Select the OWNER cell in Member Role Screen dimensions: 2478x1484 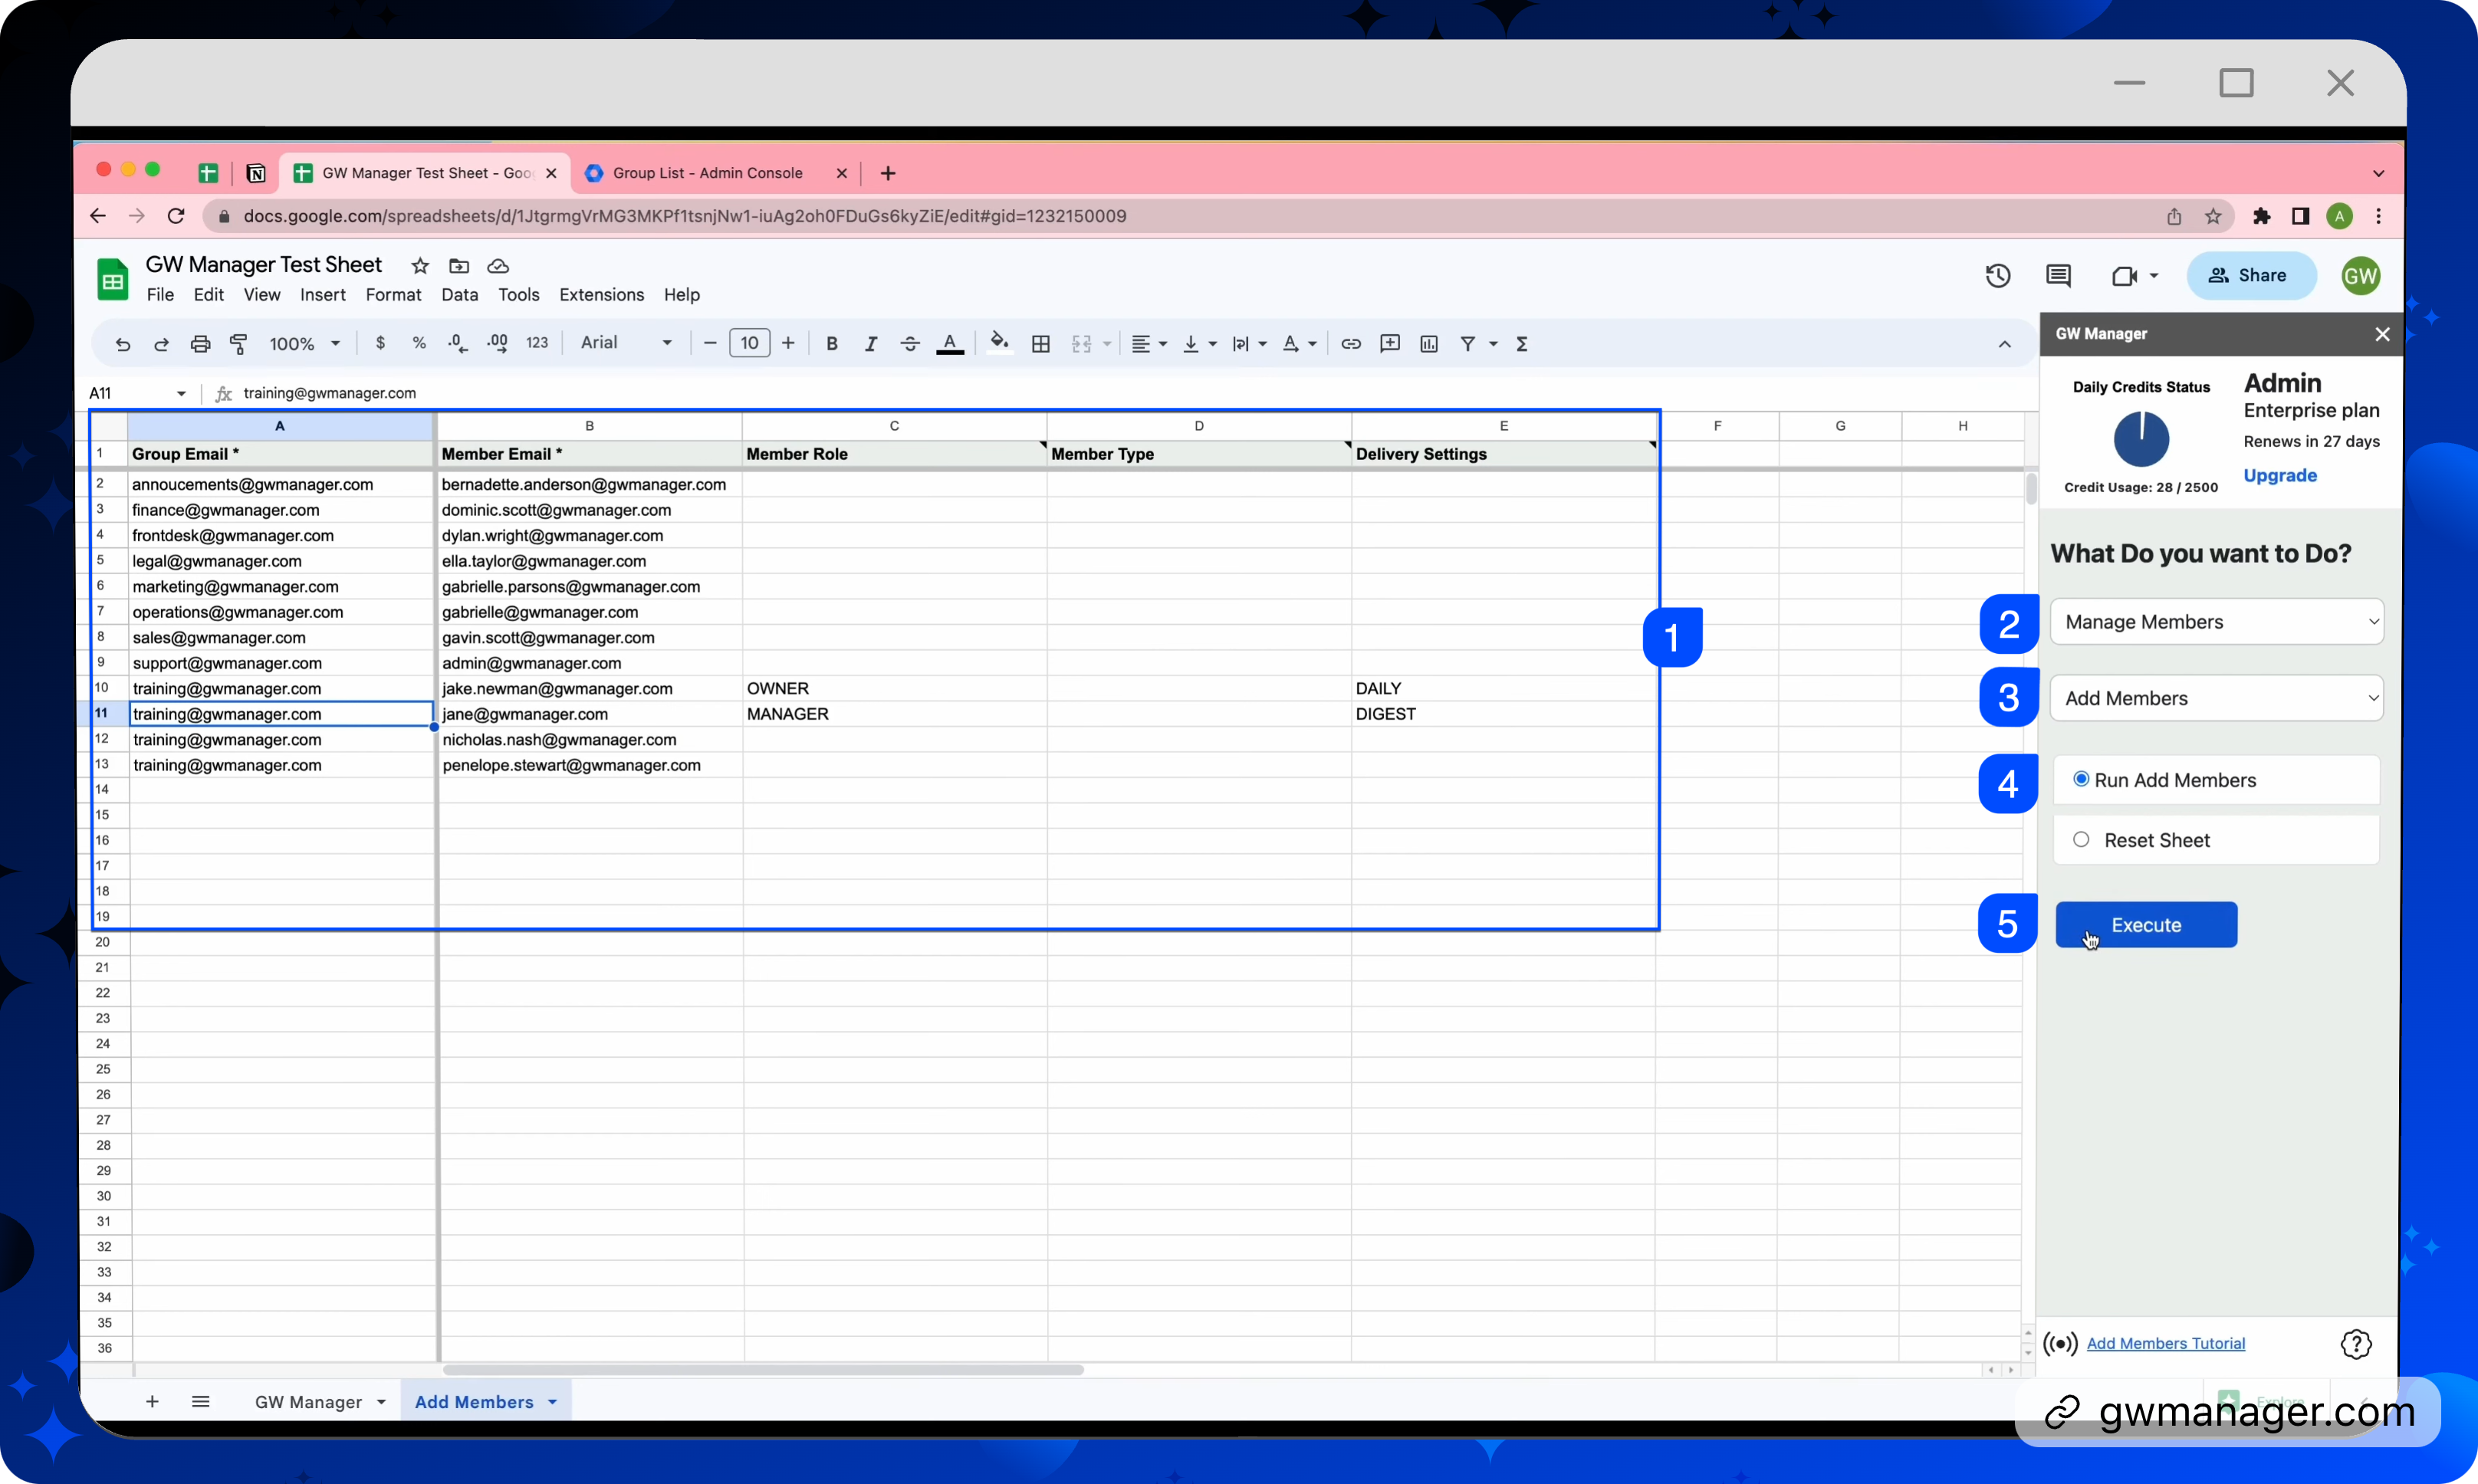[x=894, y=688]
